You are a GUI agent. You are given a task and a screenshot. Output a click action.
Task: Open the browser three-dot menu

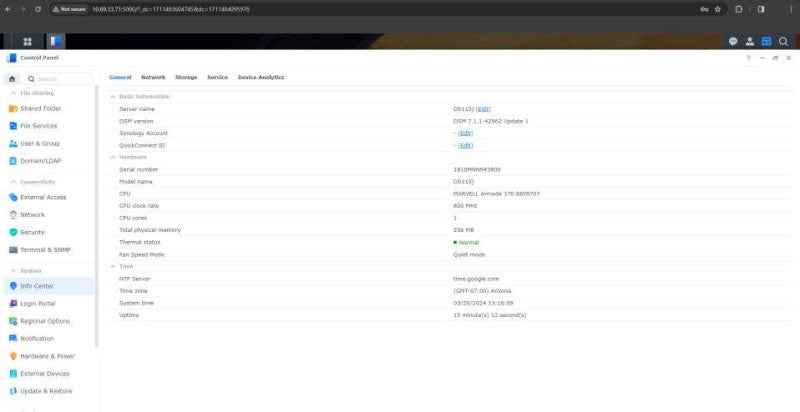(791, 9)
